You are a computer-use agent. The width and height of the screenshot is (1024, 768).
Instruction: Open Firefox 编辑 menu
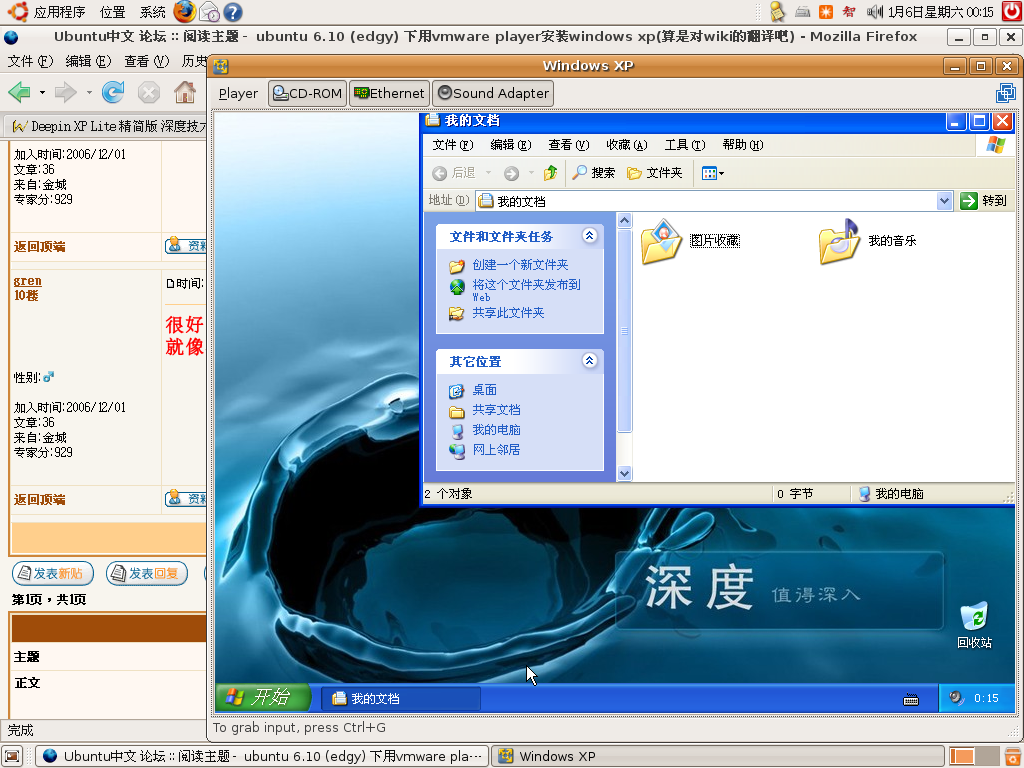(88, 61)
